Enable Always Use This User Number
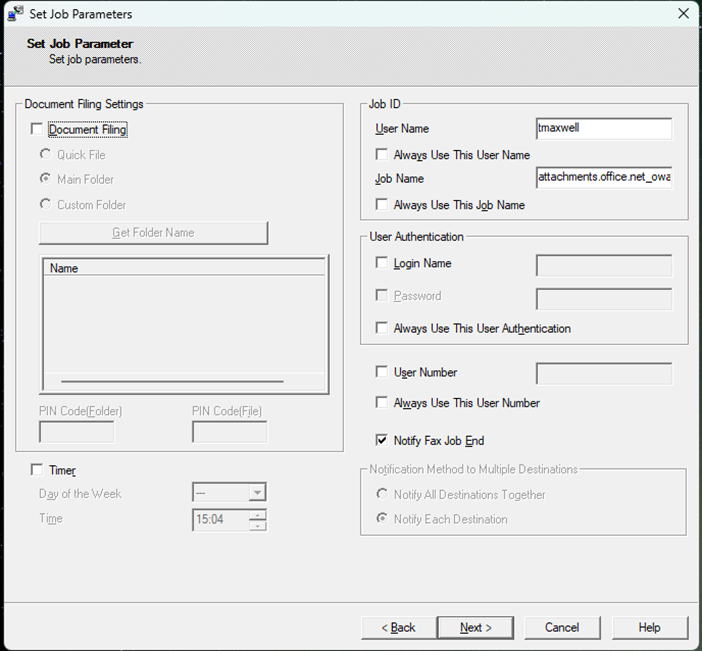This screenshot has height=651, width=702. 382,403
